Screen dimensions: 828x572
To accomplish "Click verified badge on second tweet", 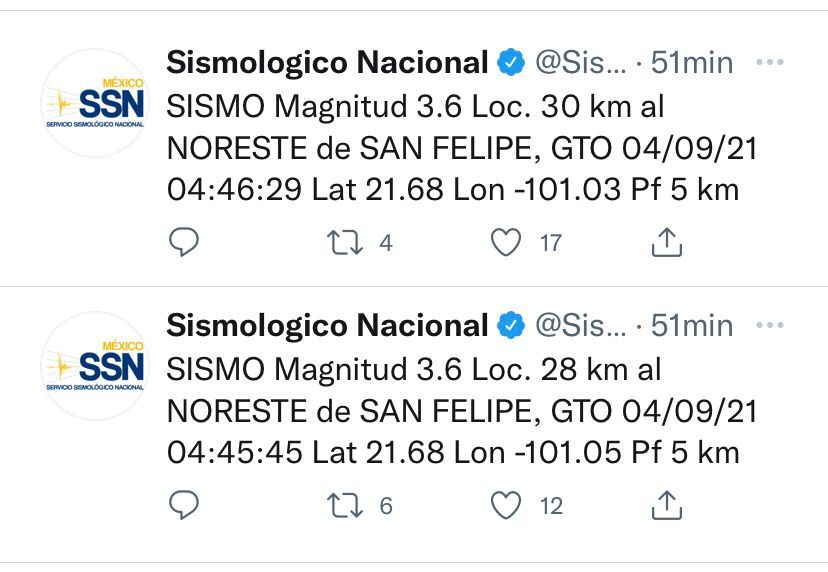I will click(x=511, y=325).
